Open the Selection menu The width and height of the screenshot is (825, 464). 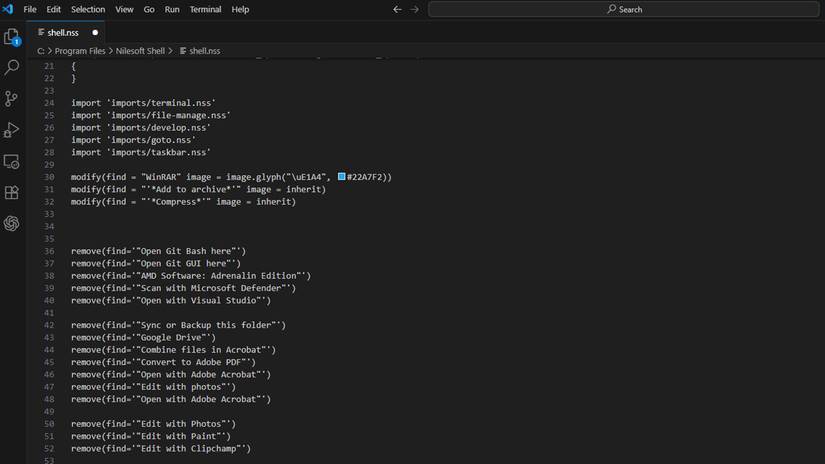(88, 9)
